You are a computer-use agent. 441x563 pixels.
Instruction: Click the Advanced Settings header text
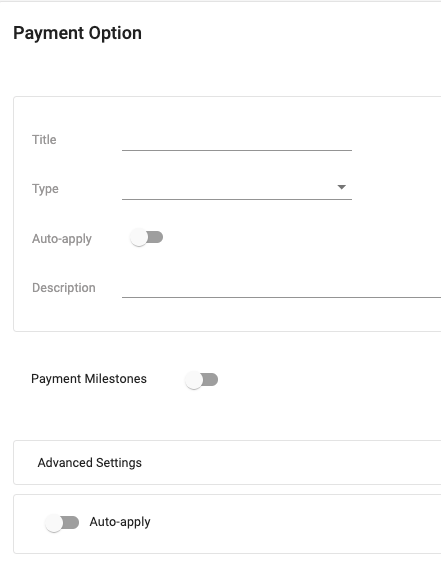(x=90, y=462)
